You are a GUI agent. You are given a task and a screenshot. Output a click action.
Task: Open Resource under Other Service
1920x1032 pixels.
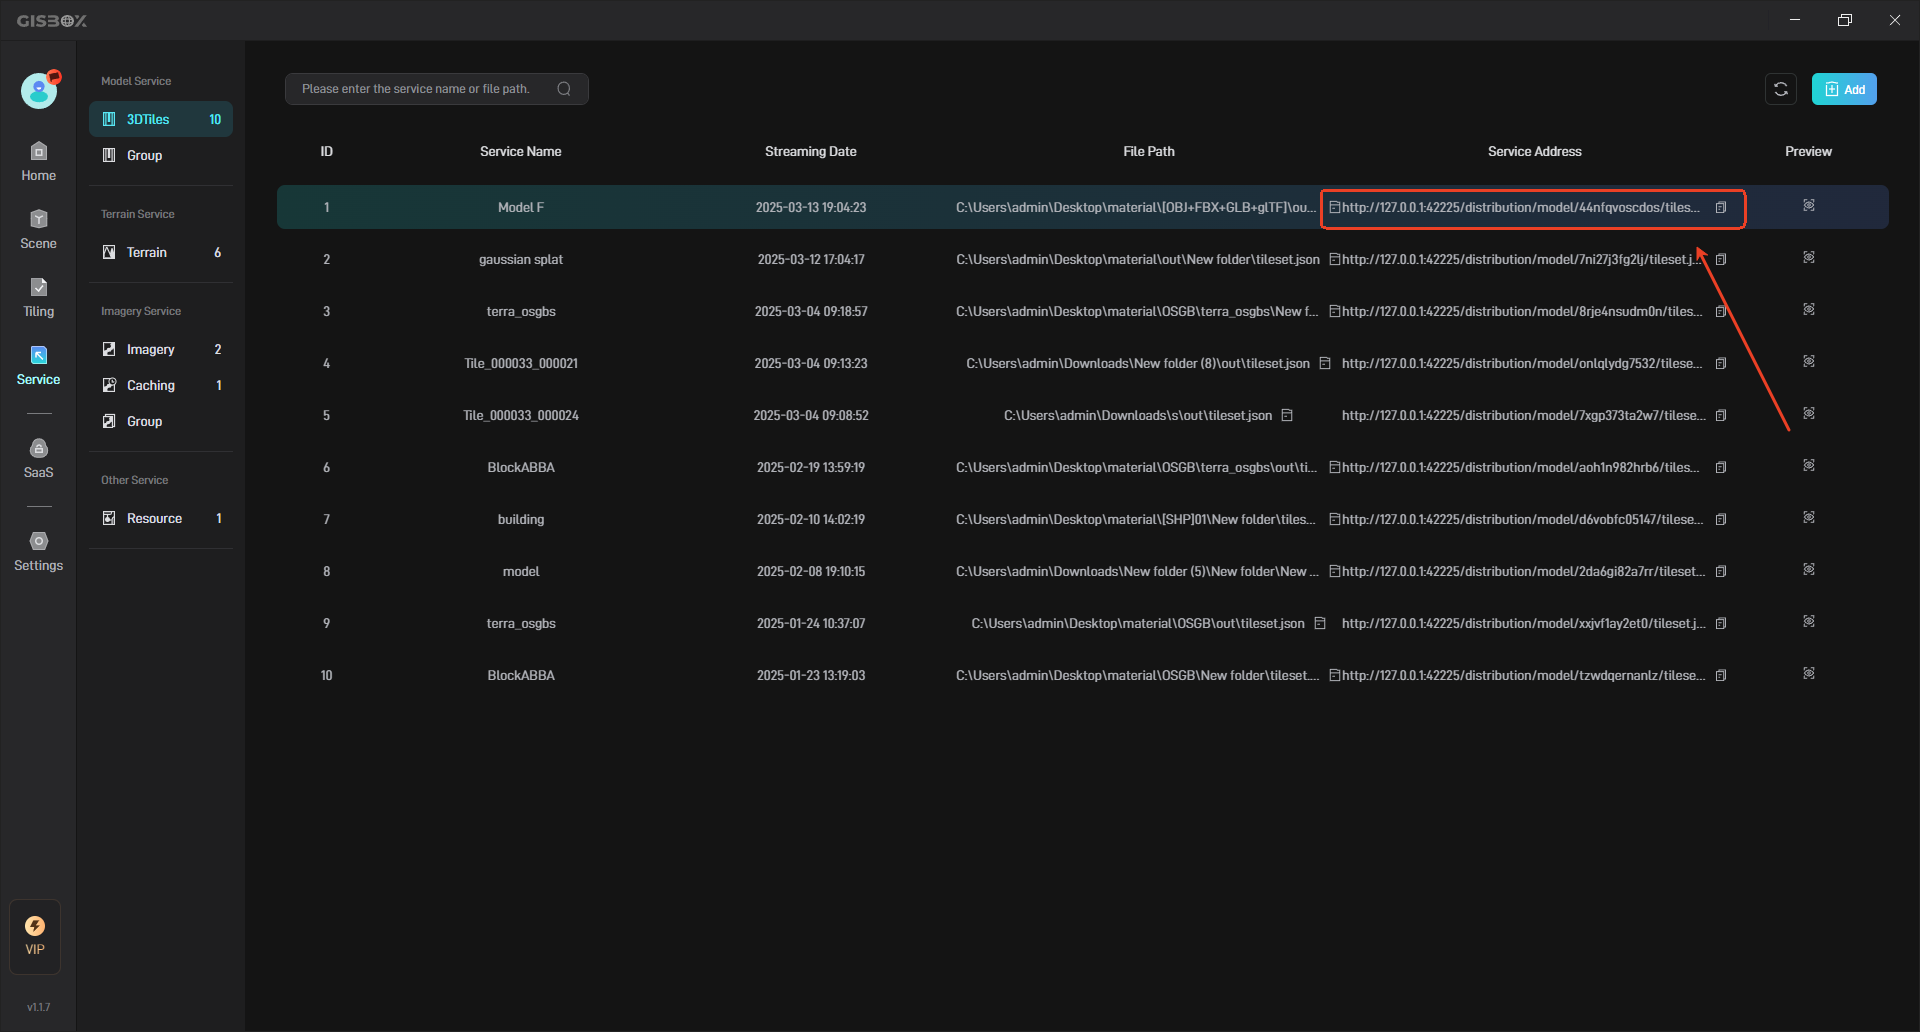[161, 518]
